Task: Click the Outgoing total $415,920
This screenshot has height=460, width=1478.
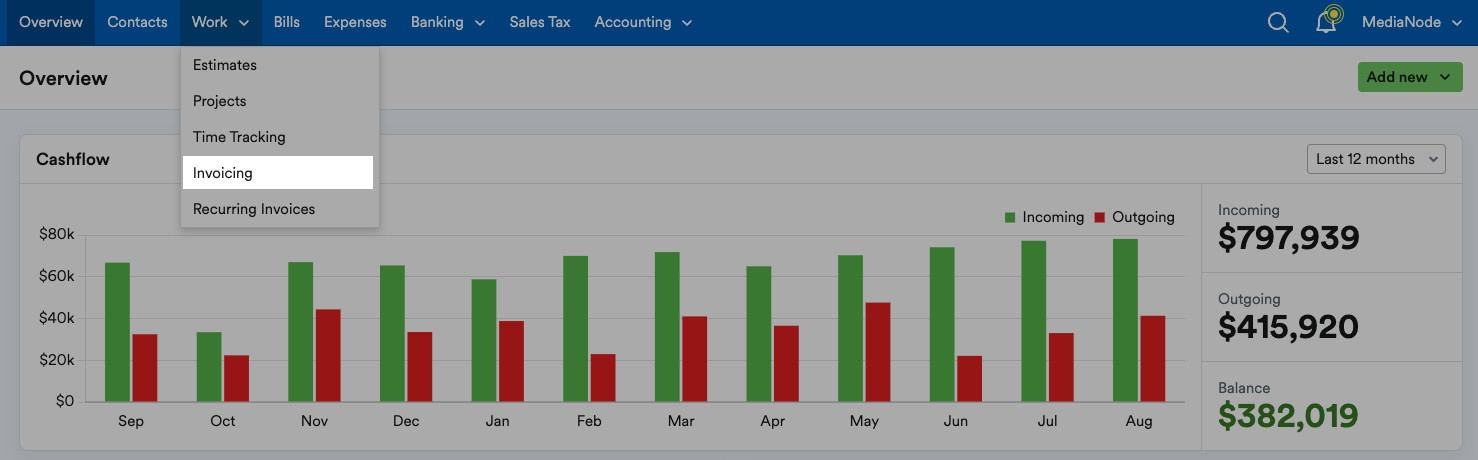Action: pyautogui.click(x=1288, y=327)
